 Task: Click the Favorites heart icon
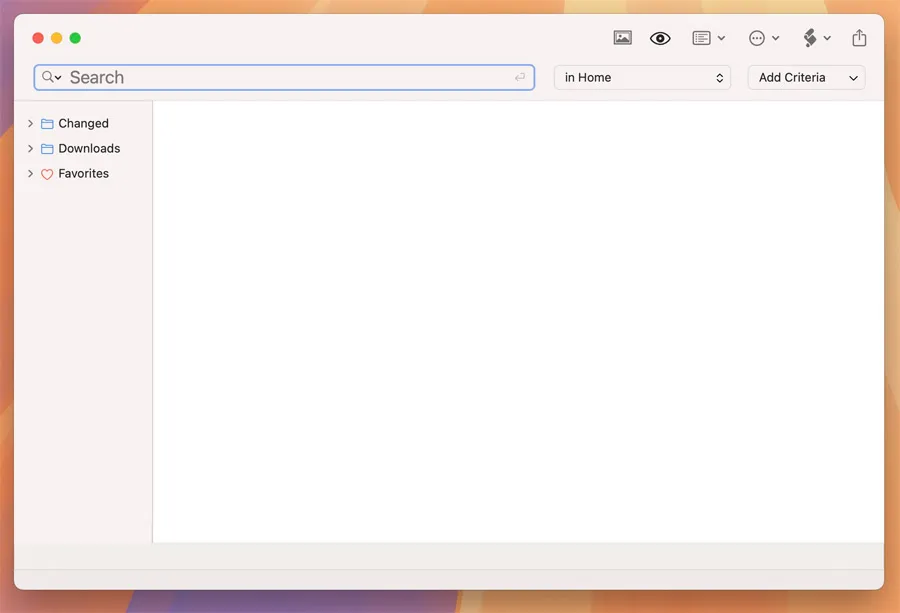pyautogui.click(x=47, y=174)
